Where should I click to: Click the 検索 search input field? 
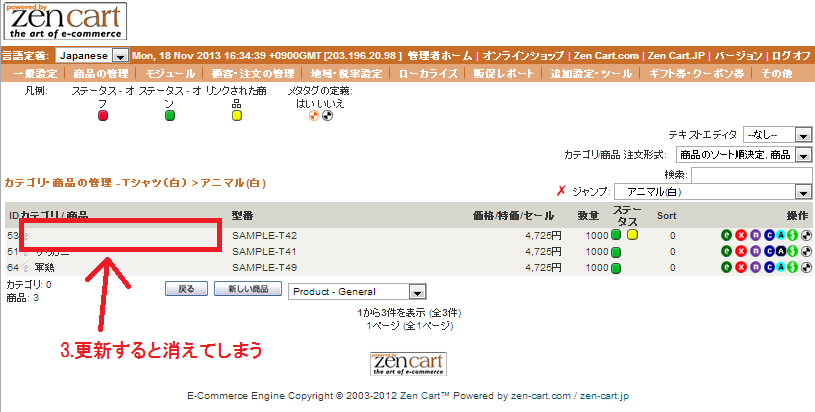coord(750,174)
